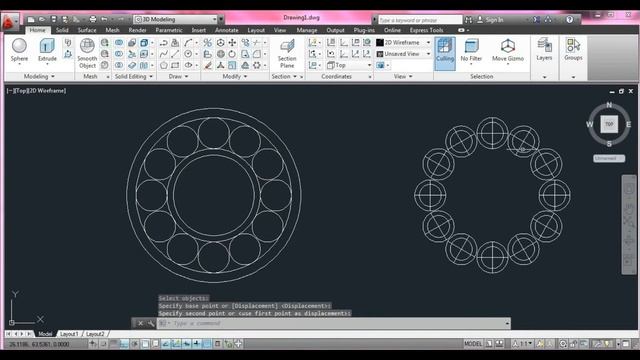Expand the Draw panel

point(178,76)
